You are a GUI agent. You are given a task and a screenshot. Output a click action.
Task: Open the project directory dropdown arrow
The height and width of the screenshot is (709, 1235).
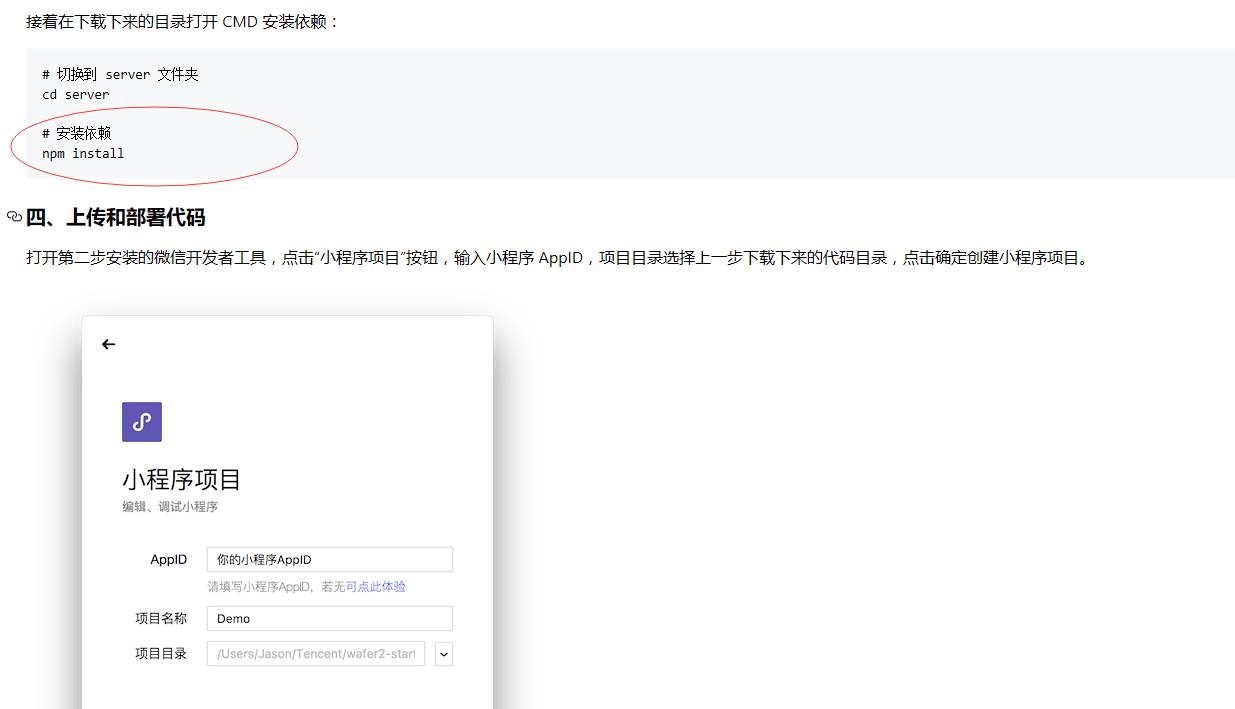pos(444,654)
